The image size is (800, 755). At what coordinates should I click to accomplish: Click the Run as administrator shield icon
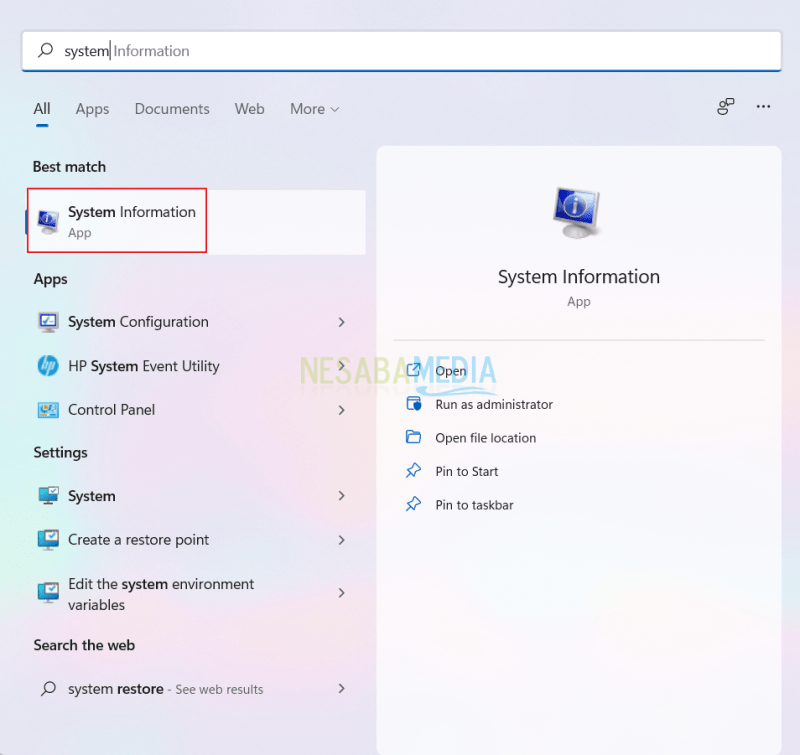pyautogui.click(x=414, y=404)
